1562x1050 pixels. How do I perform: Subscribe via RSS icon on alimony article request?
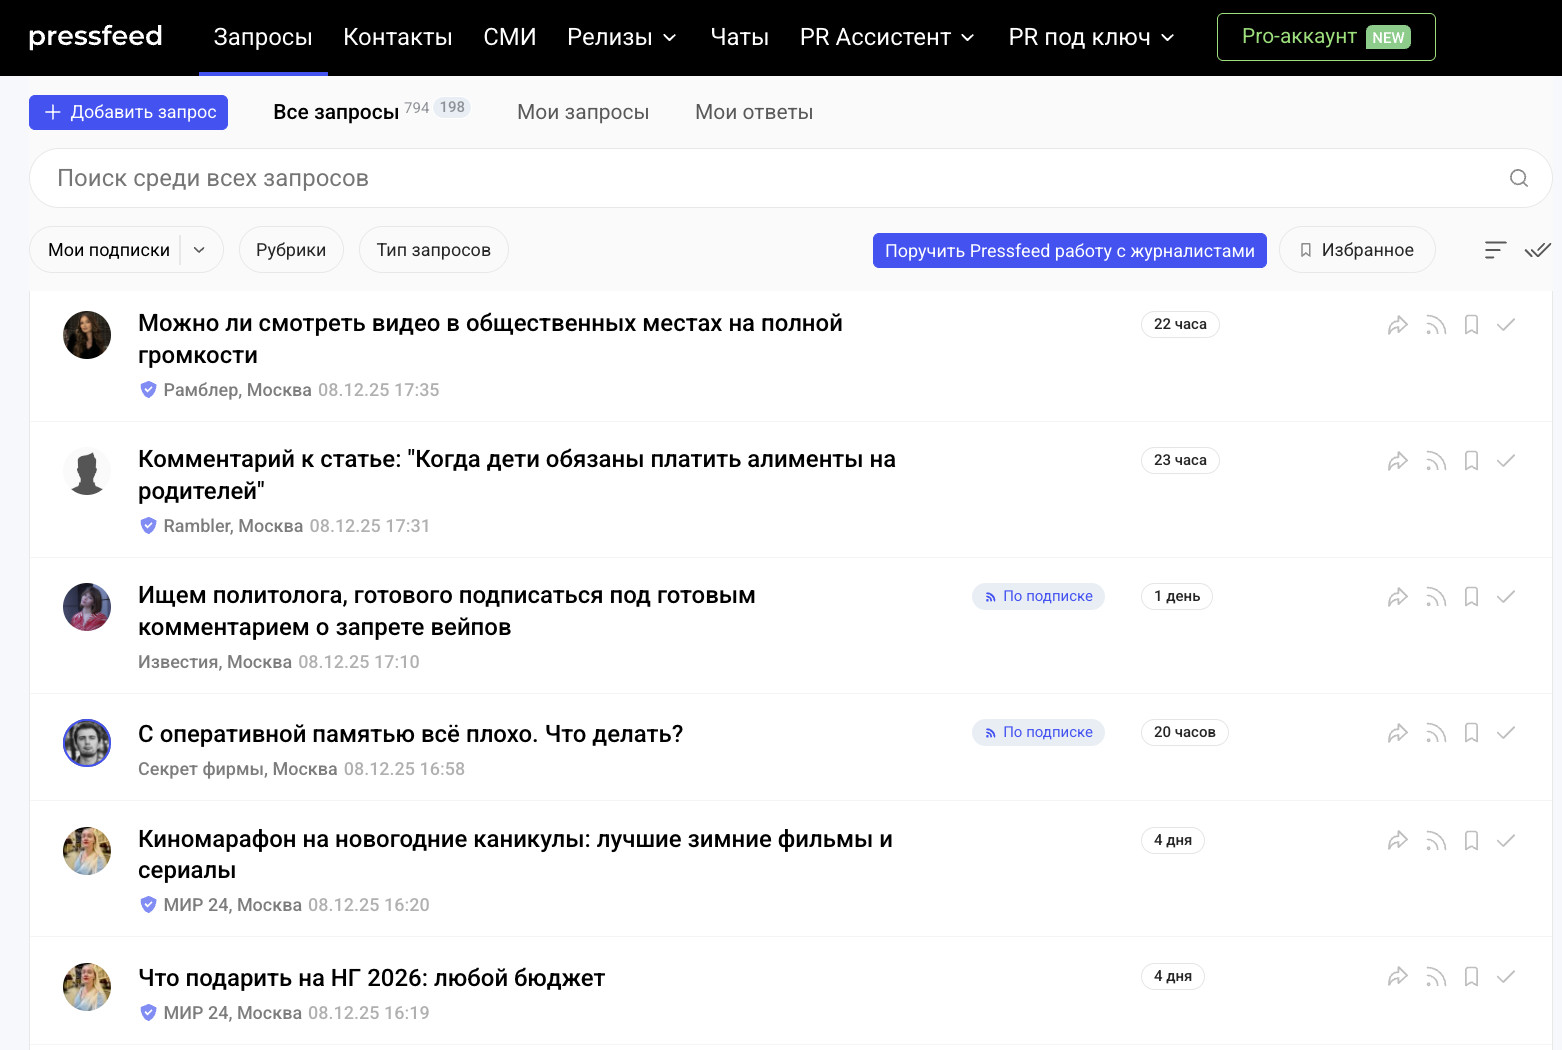pyautogui.click(x=1436, y=461)
